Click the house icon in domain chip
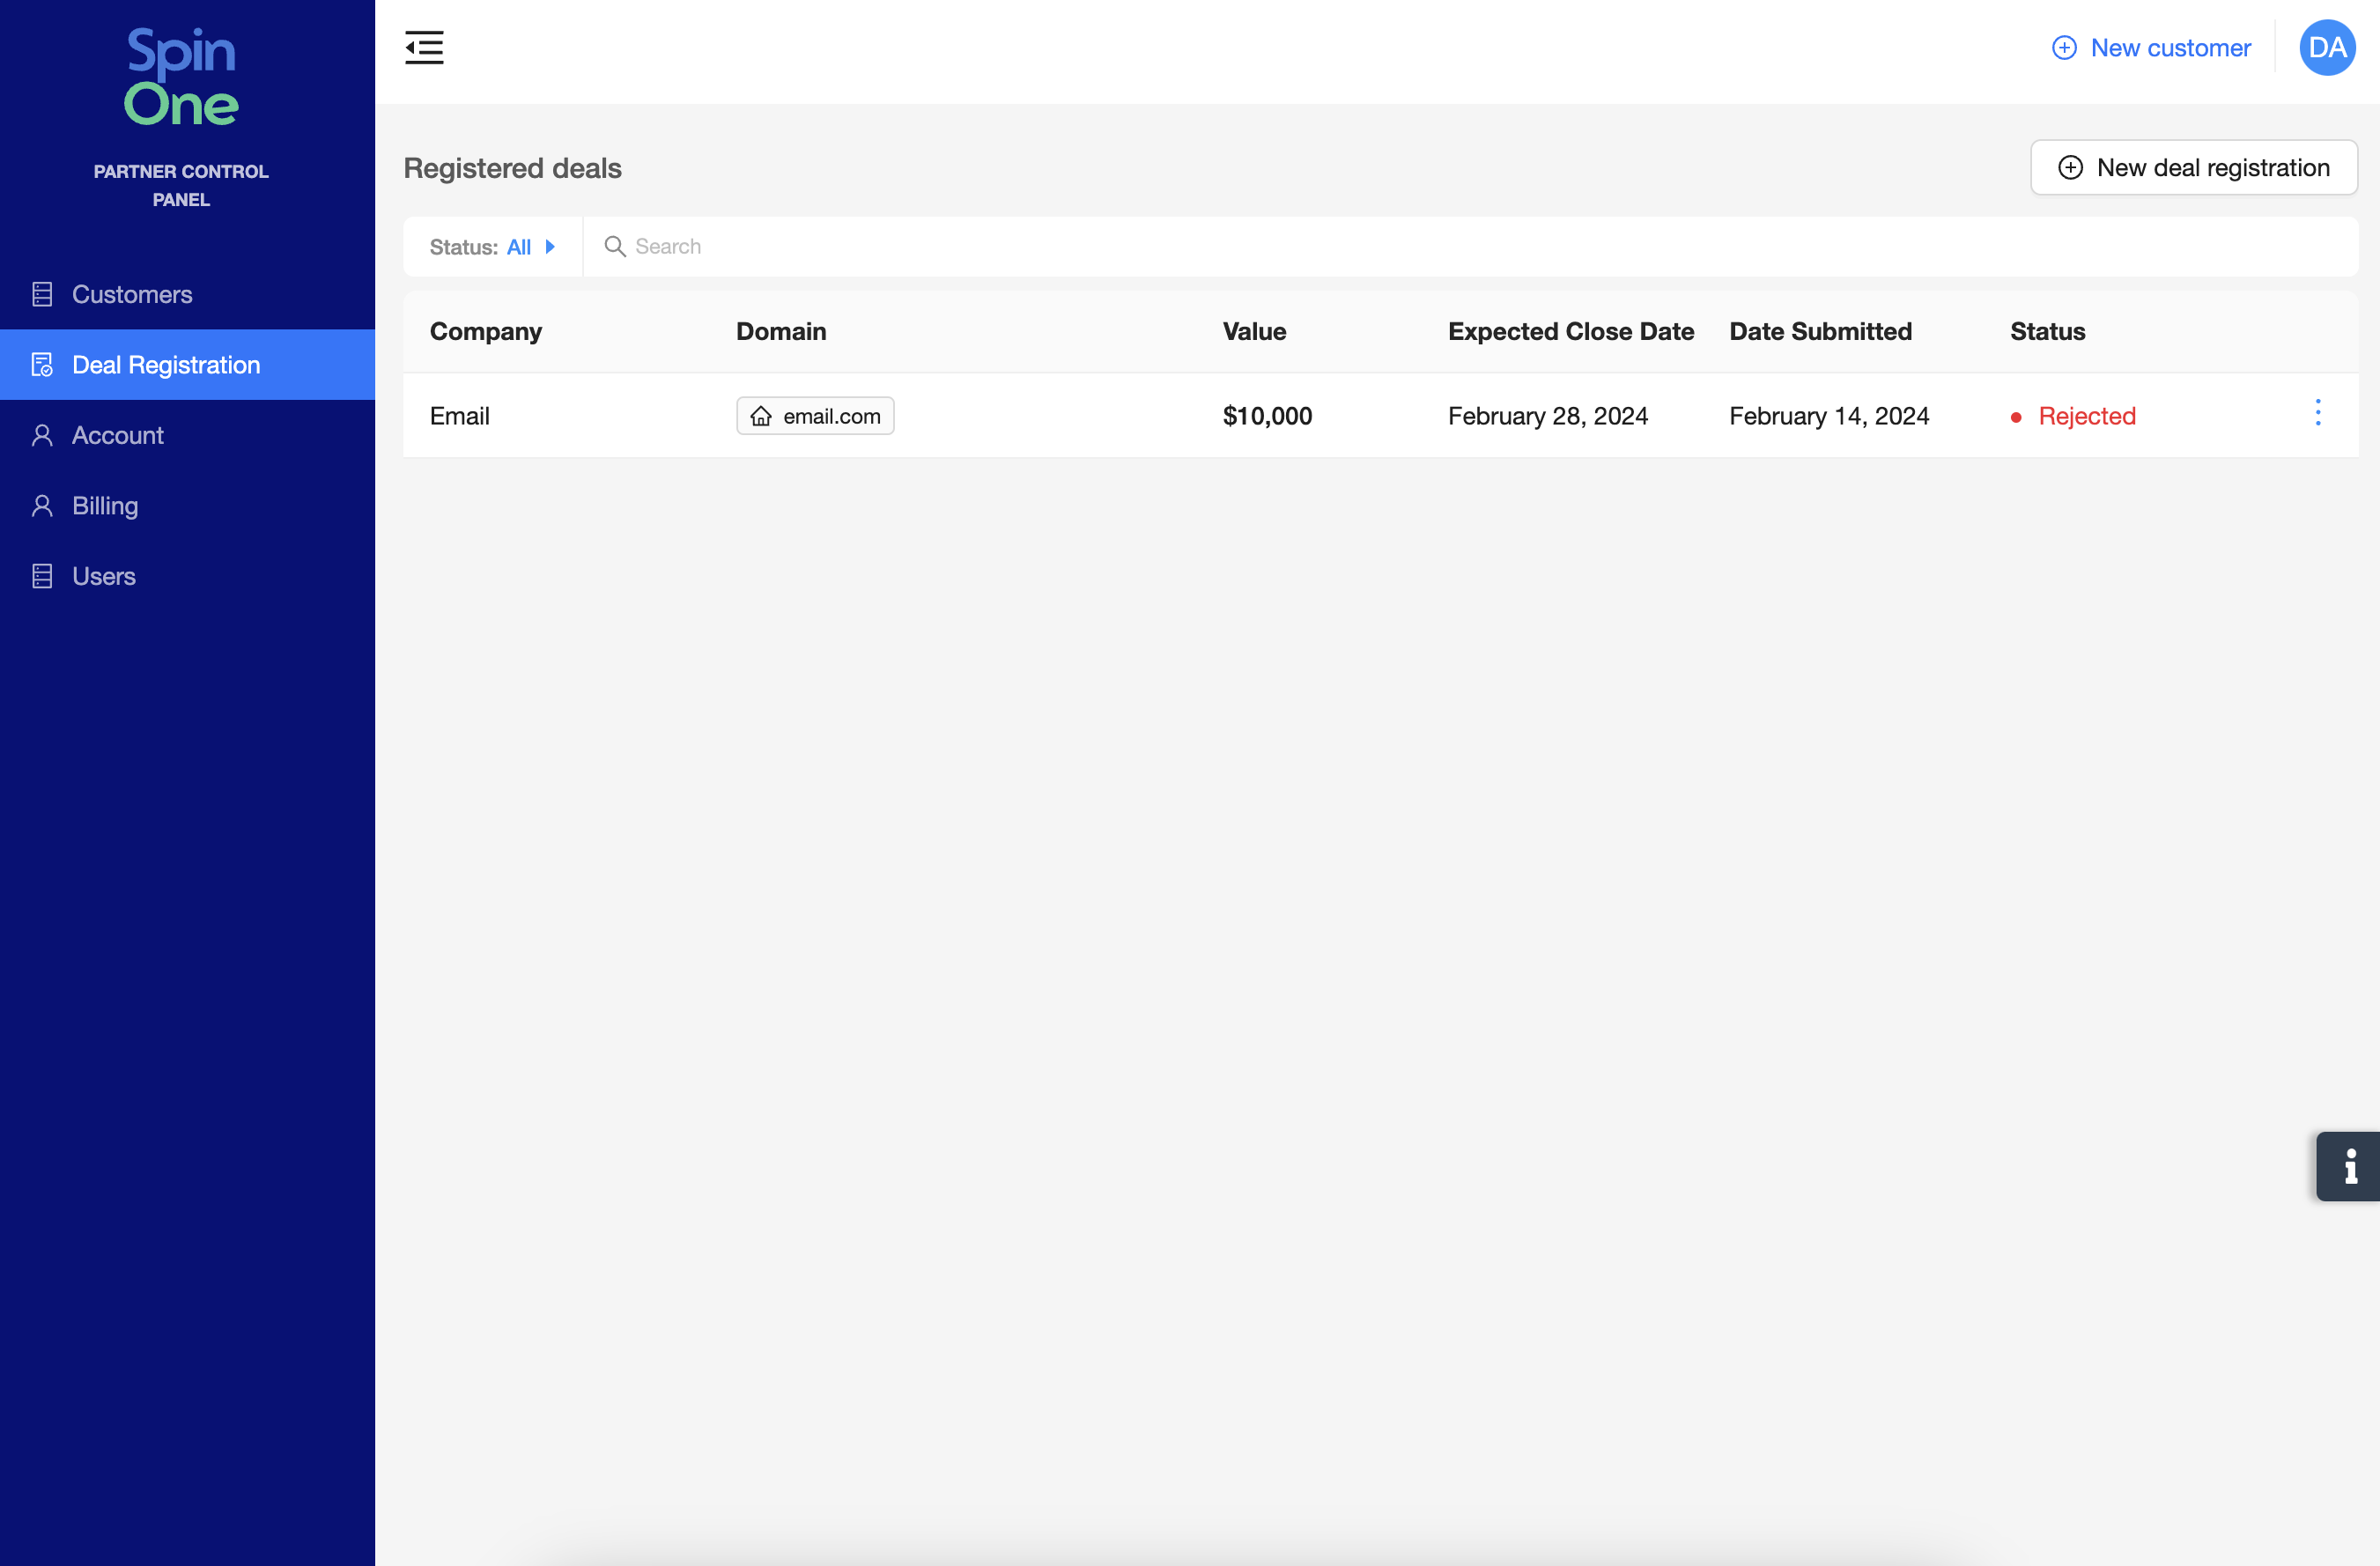The width and height of the screenshot is (2380, 1566). click(761, 416)
